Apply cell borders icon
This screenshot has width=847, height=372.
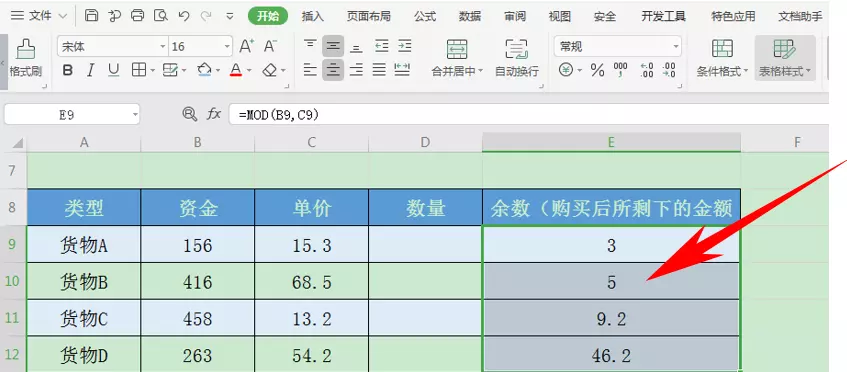[x=139, y=70]
